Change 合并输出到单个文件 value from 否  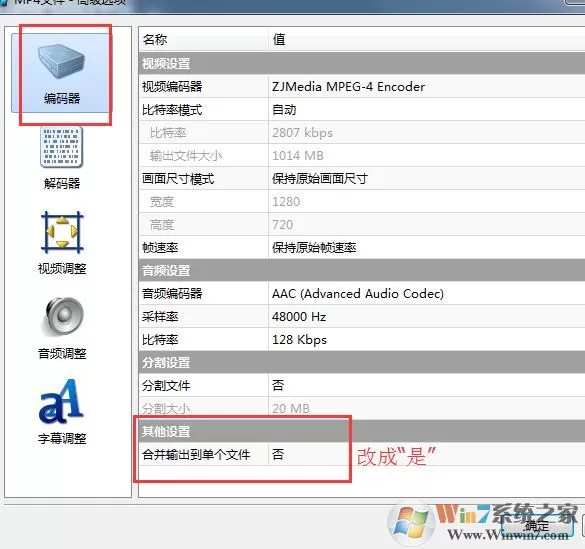pyautogui.click(x=426, y=454)
